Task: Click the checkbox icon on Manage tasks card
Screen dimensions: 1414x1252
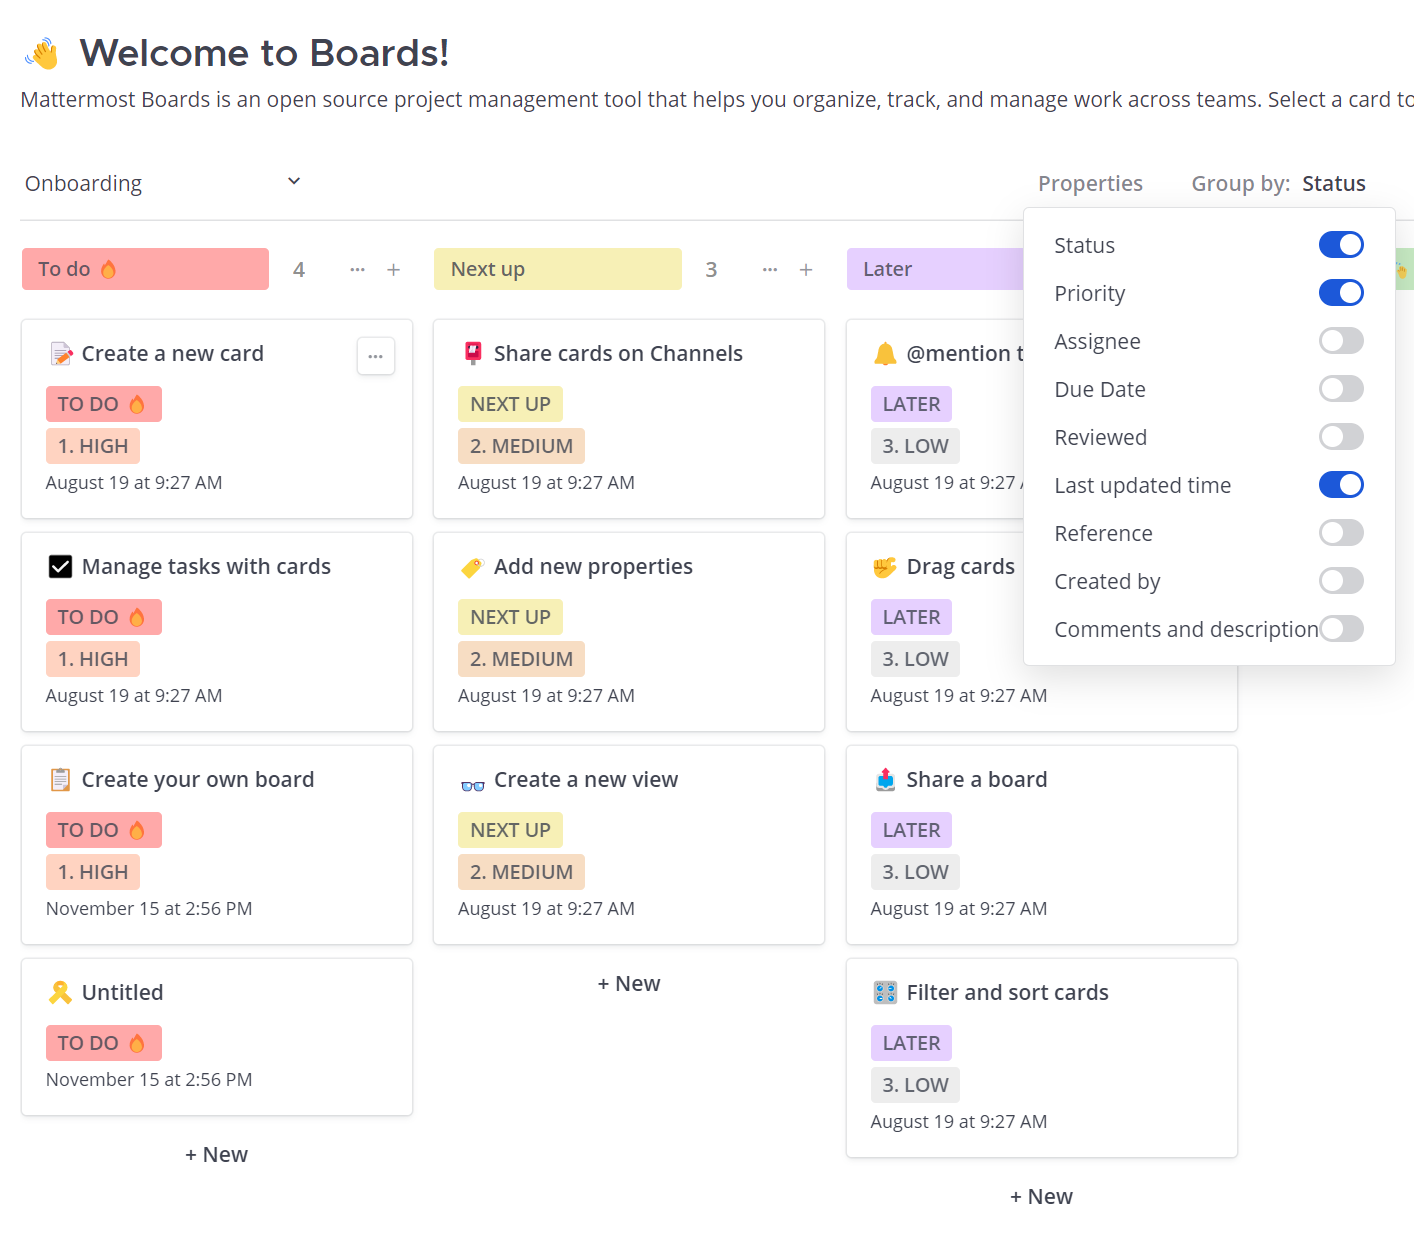Action: point(60,567)
